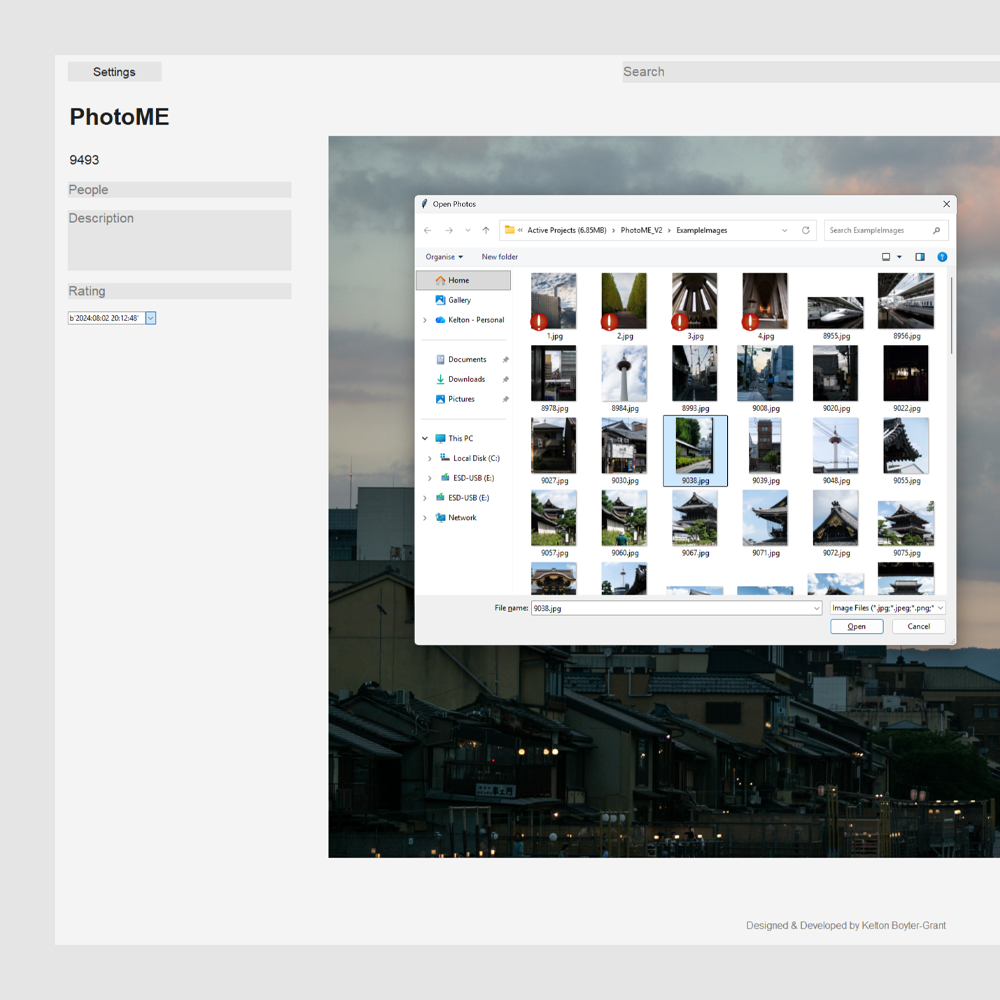Refresh the ExampleImages folder listing
1000x1000 pixels.
[x=805, y=231]
